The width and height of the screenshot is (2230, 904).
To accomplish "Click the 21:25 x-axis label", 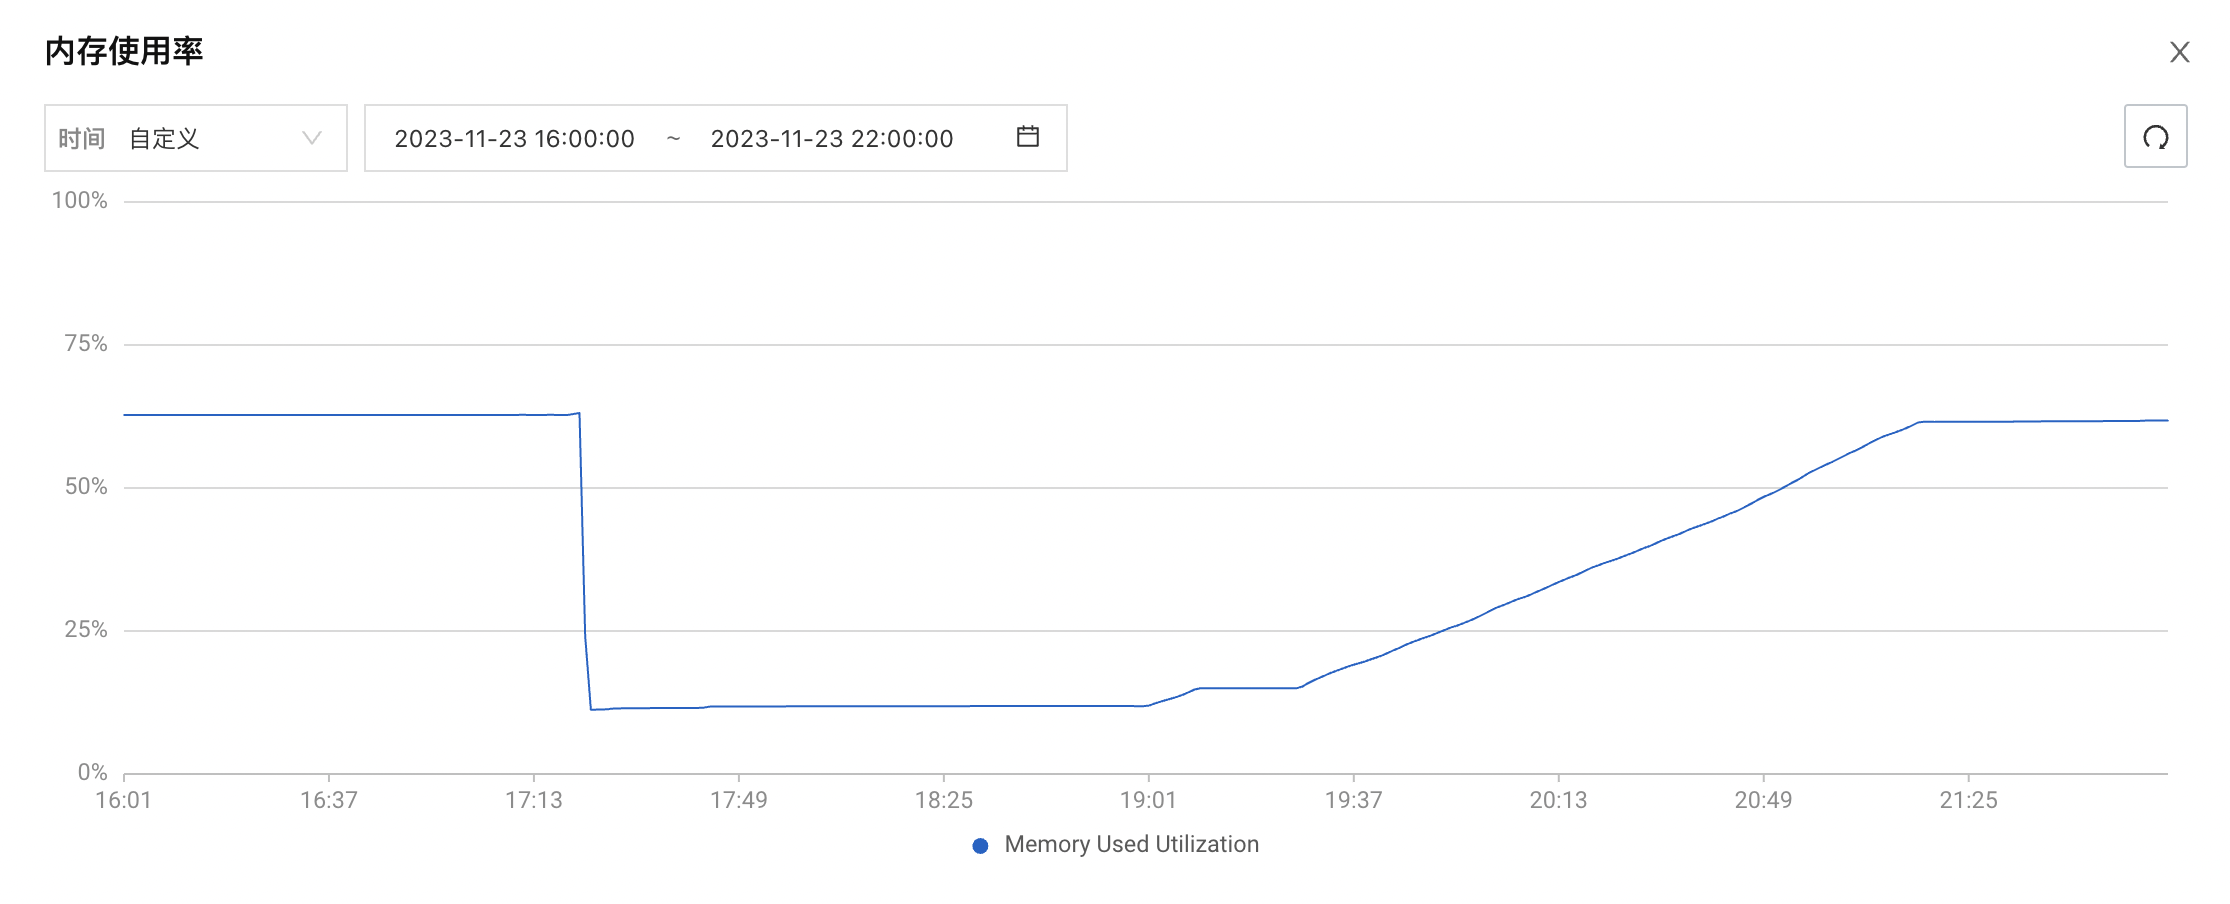I will 1969,801.
